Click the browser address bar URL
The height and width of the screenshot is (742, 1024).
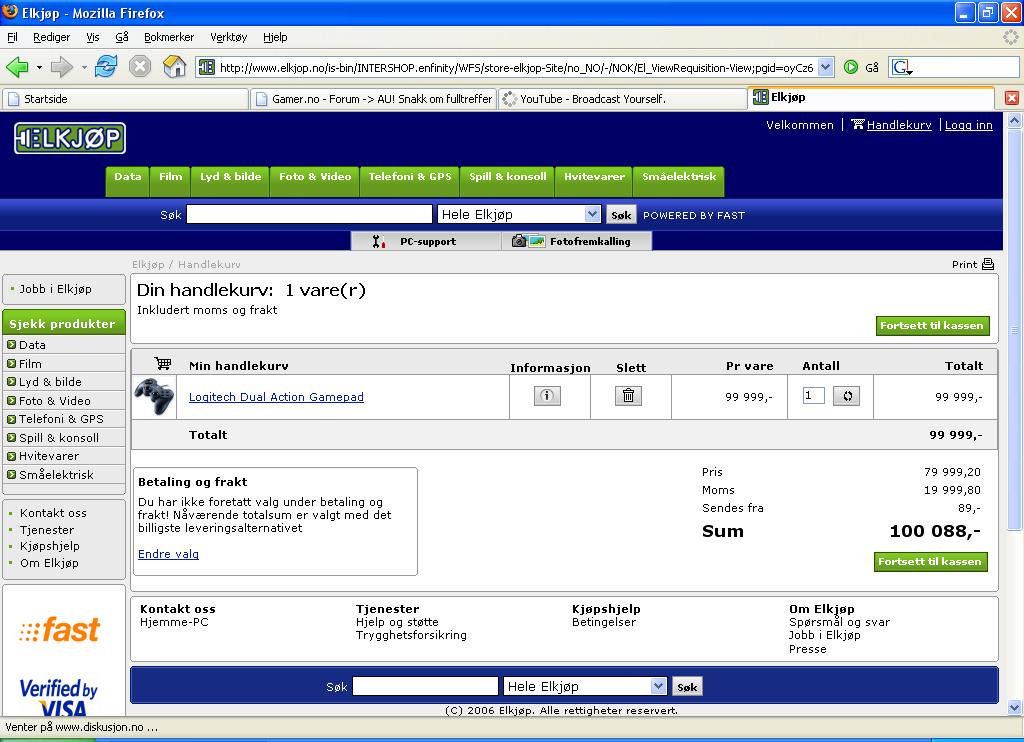[x=516, y=67]
